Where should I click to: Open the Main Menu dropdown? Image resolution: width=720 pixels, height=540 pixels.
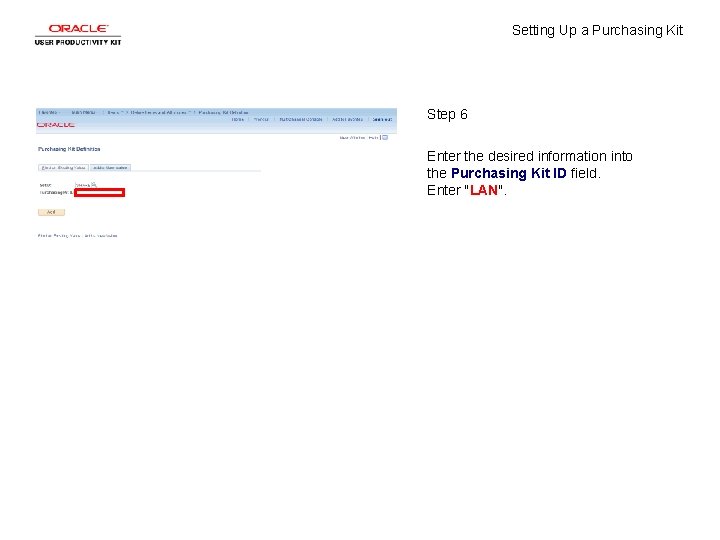pos(84,112)
